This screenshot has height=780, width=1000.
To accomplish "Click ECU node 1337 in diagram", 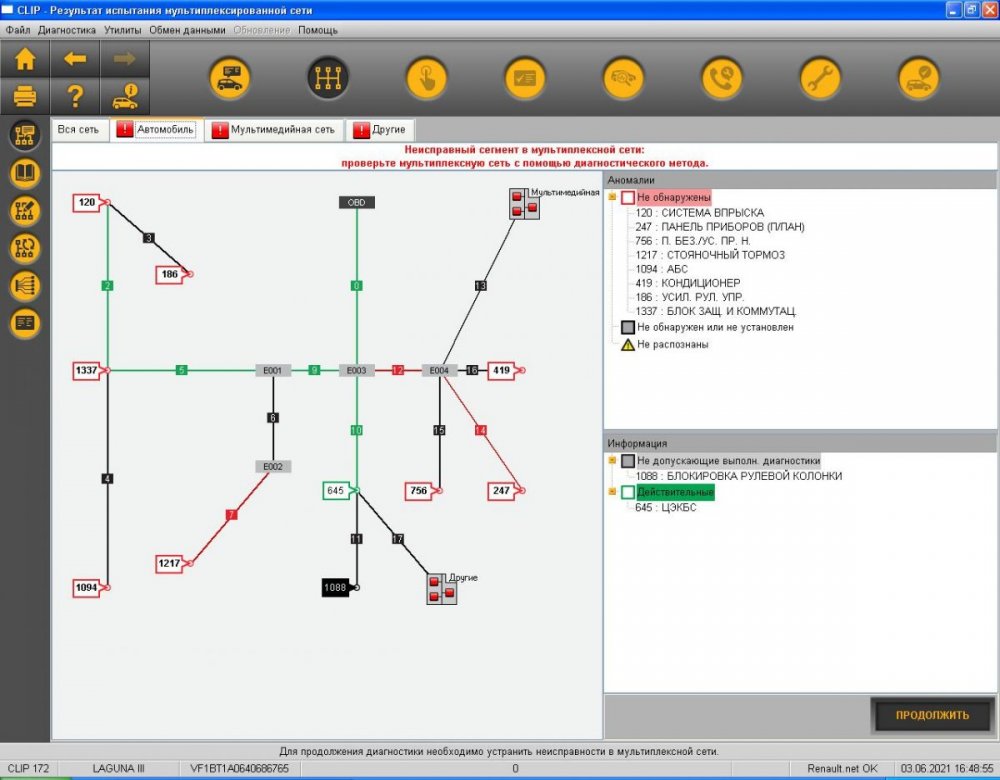I will pyautogui.click(x=87, y=370).
